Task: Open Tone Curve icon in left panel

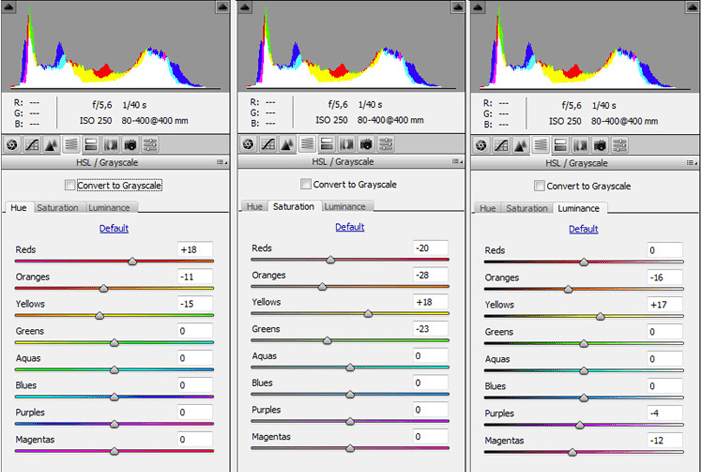Action: tap(31, 144)
